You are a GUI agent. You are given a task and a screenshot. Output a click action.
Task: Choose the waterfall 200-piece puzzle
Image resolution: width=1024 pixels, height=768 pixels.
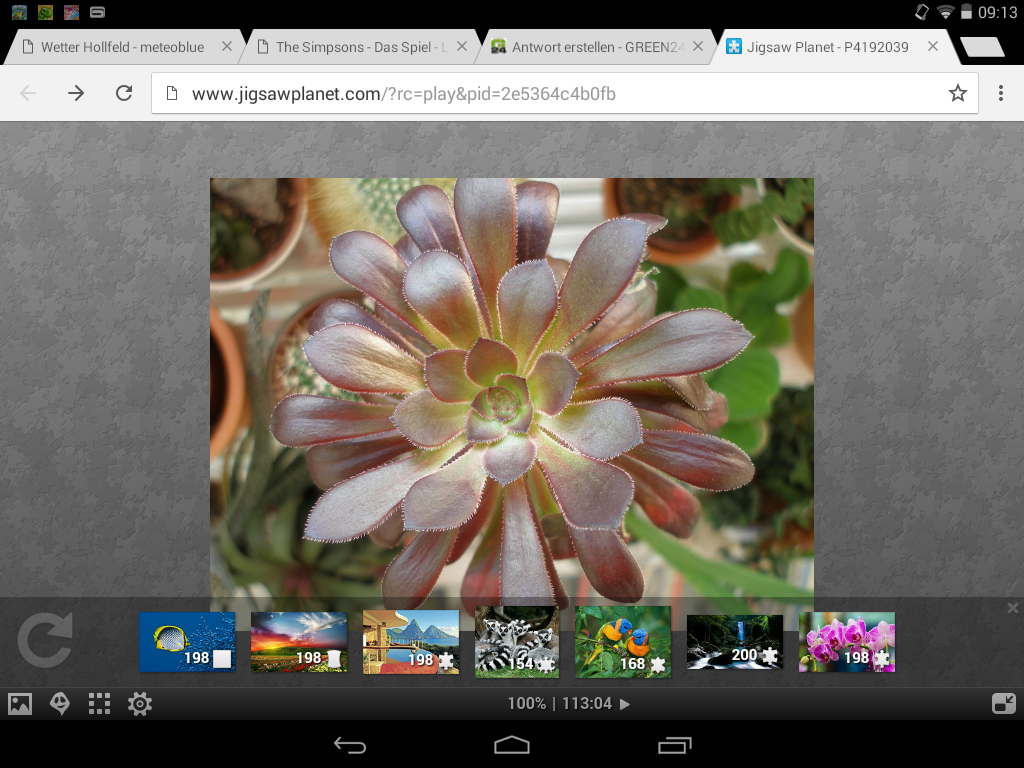click(735, 642)
